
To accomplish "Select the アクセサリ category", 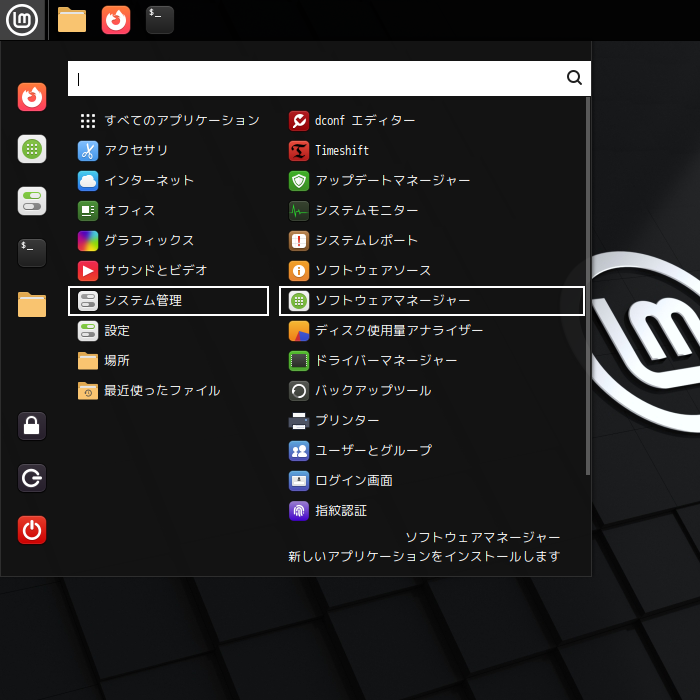I will pyautogui.click(x=168, y=150).
